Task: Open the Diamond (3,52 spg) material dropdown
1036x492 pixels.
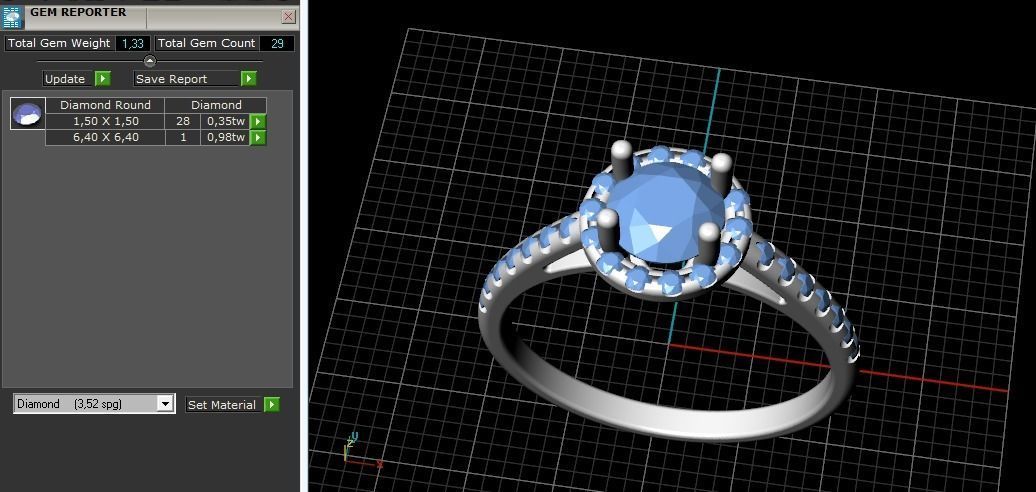Action: (x=165, y=404)
